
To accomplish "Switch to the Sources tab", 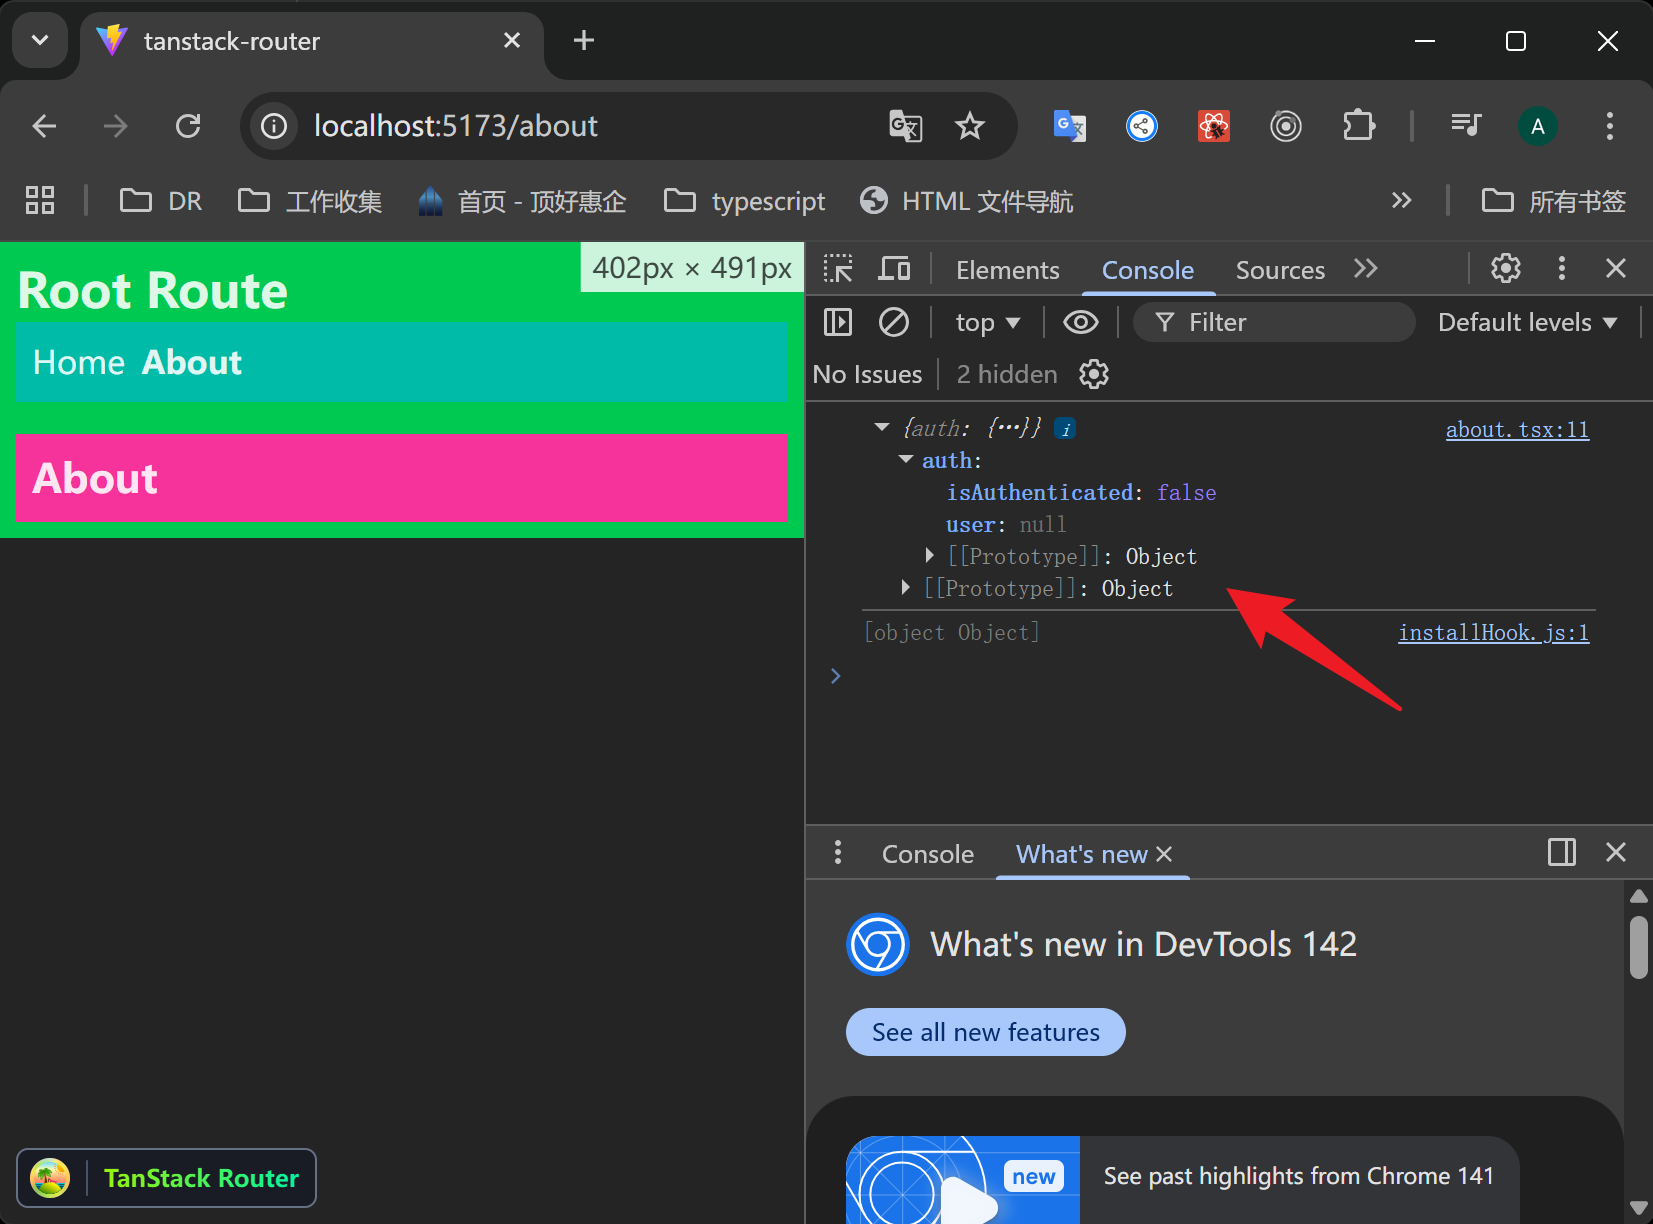I will pos(1279,270).
